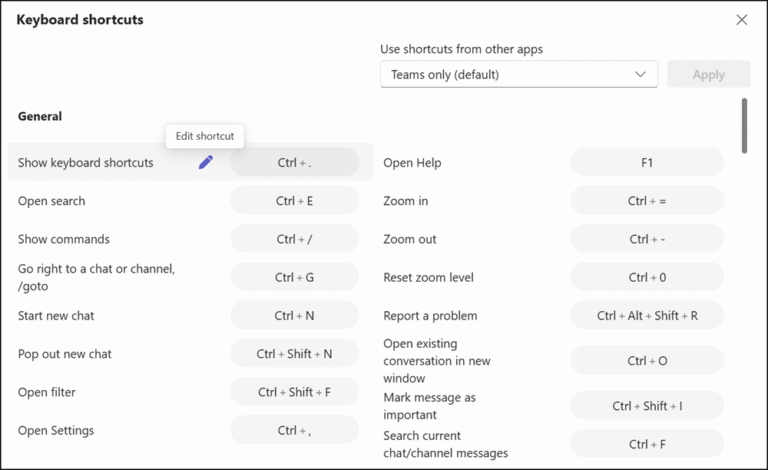This screenshot has width=768, height=470.
Task: Click the Ctrl + - Zoom out shortcut
Action: click(x=647, y=239)
